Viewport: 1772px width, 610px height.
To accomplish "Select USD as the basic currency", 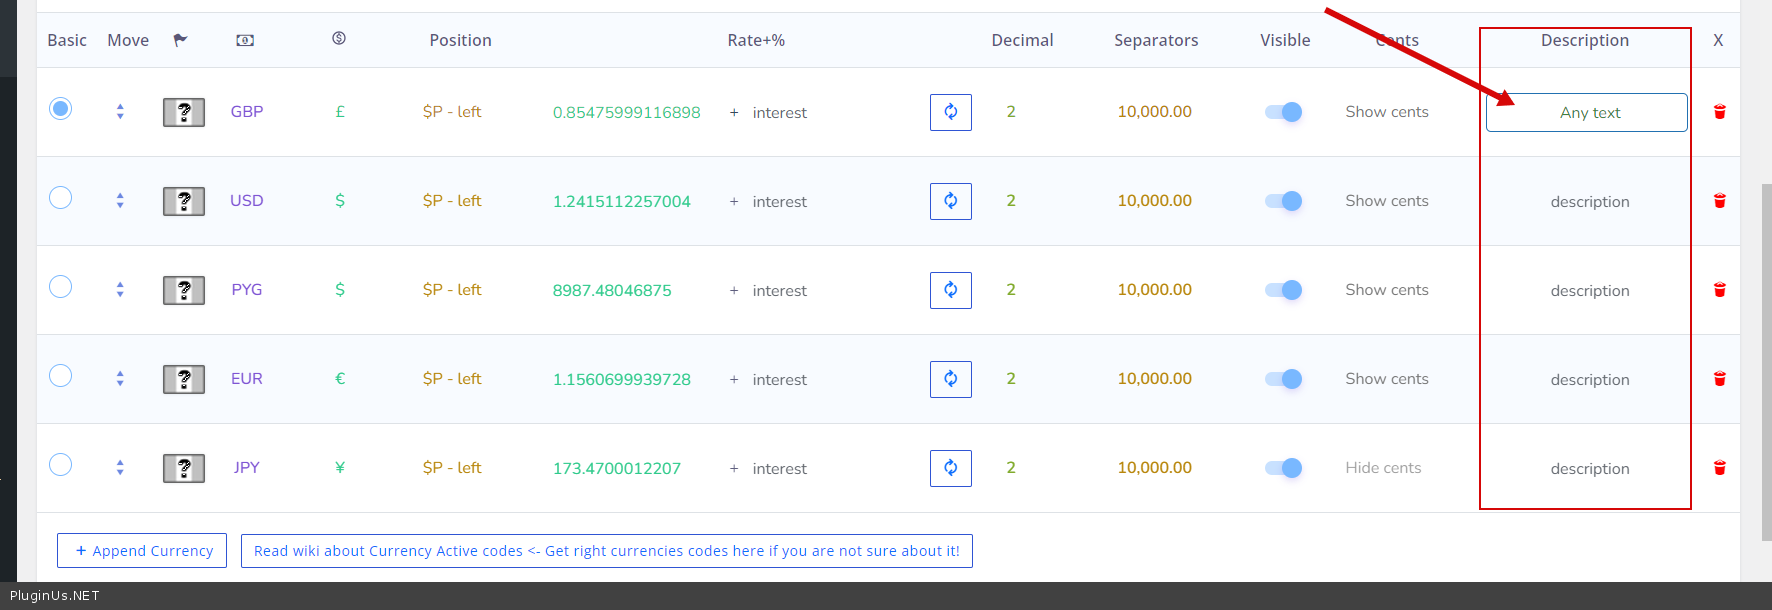I will (x=61, y=198).
